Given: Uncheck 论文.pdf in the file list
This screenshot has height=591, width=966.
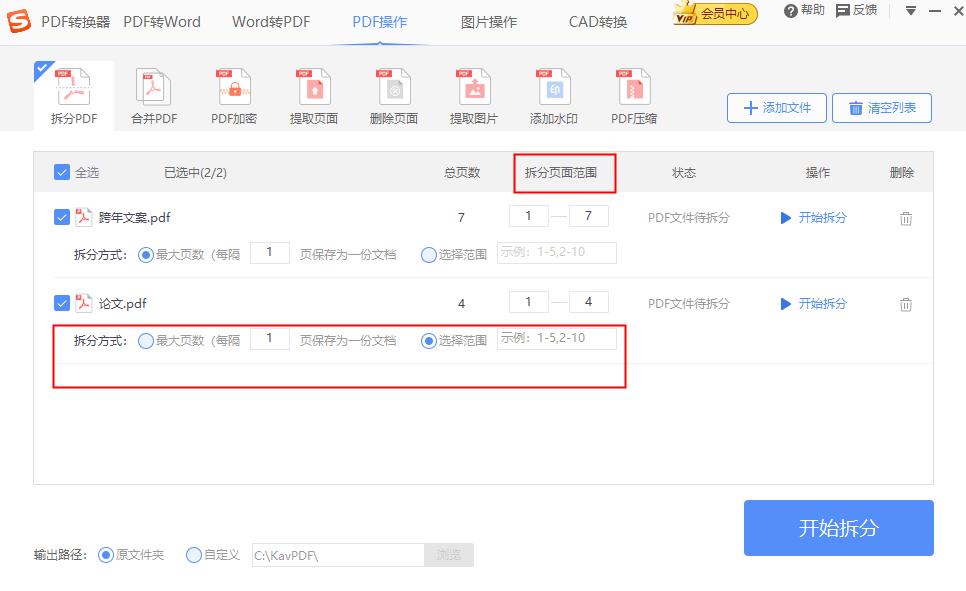Looking at the screenshot, I should 62,302.
